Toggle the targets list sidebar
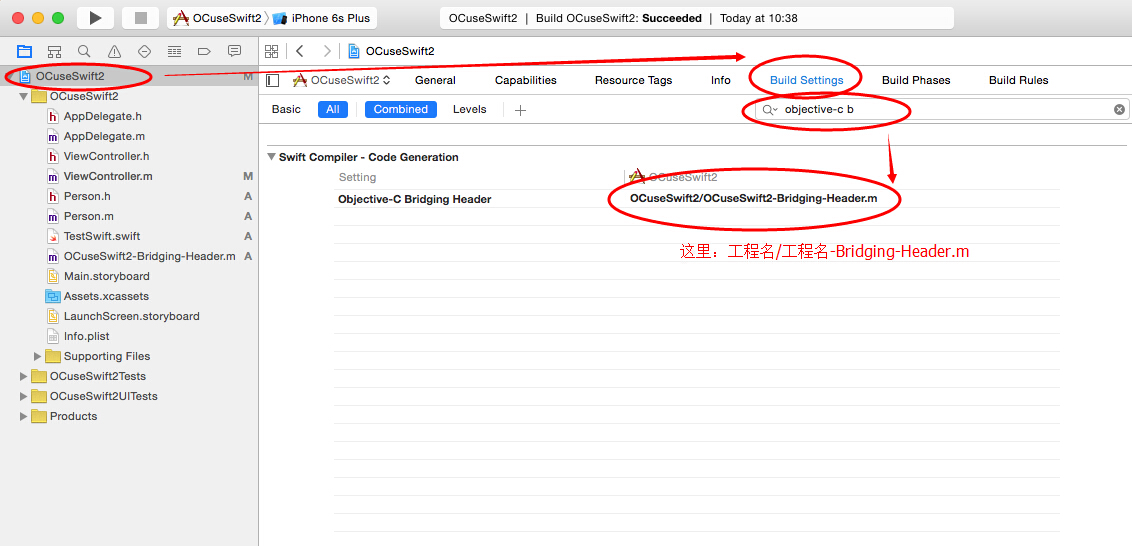The height and width of the screenshot is (546, 1132). [273, 80]
